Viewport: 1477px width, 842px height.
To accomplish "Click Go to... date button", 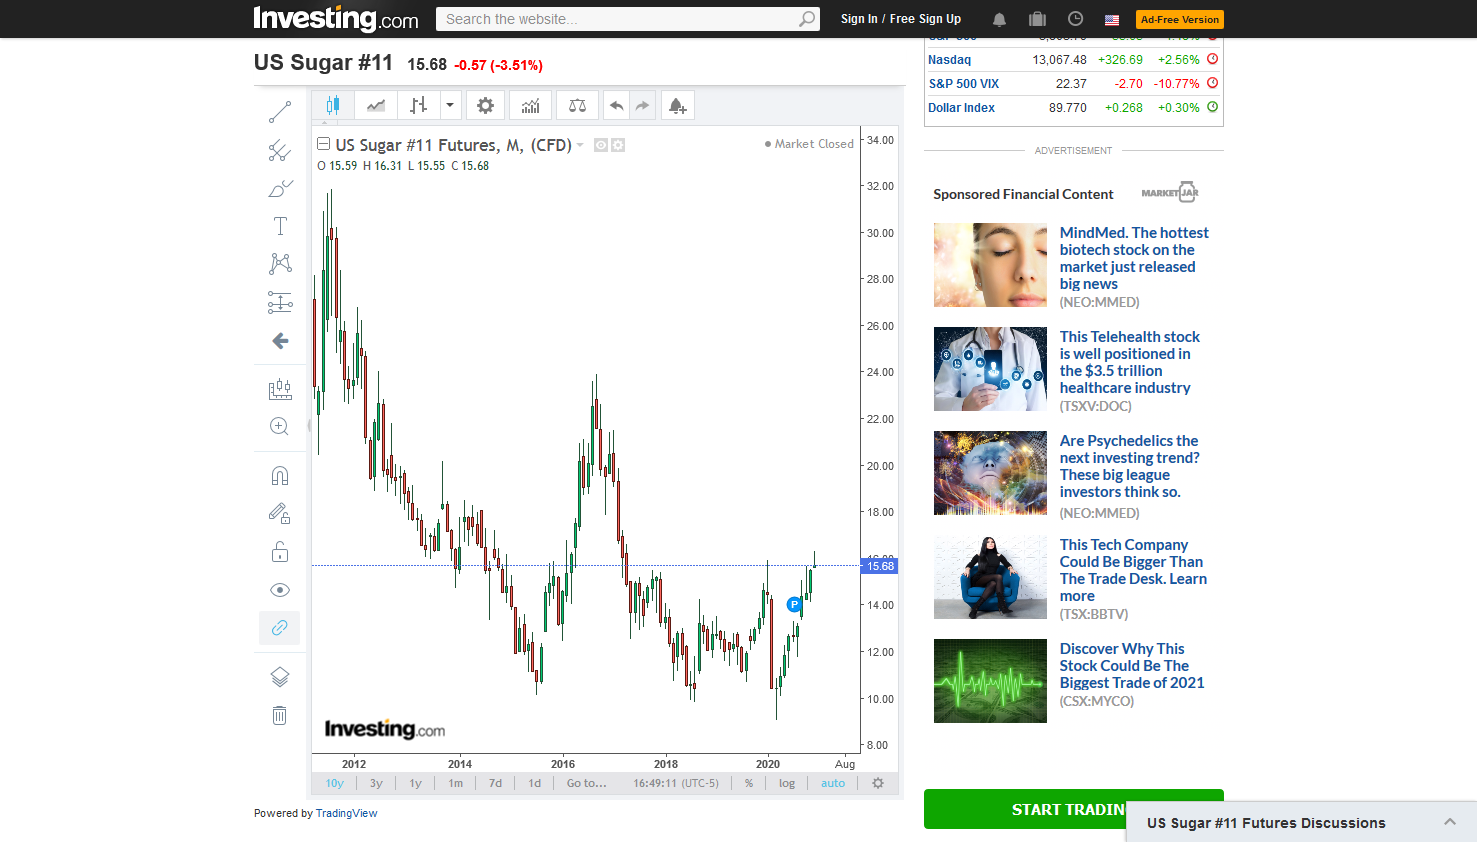I will coord(586,783).
